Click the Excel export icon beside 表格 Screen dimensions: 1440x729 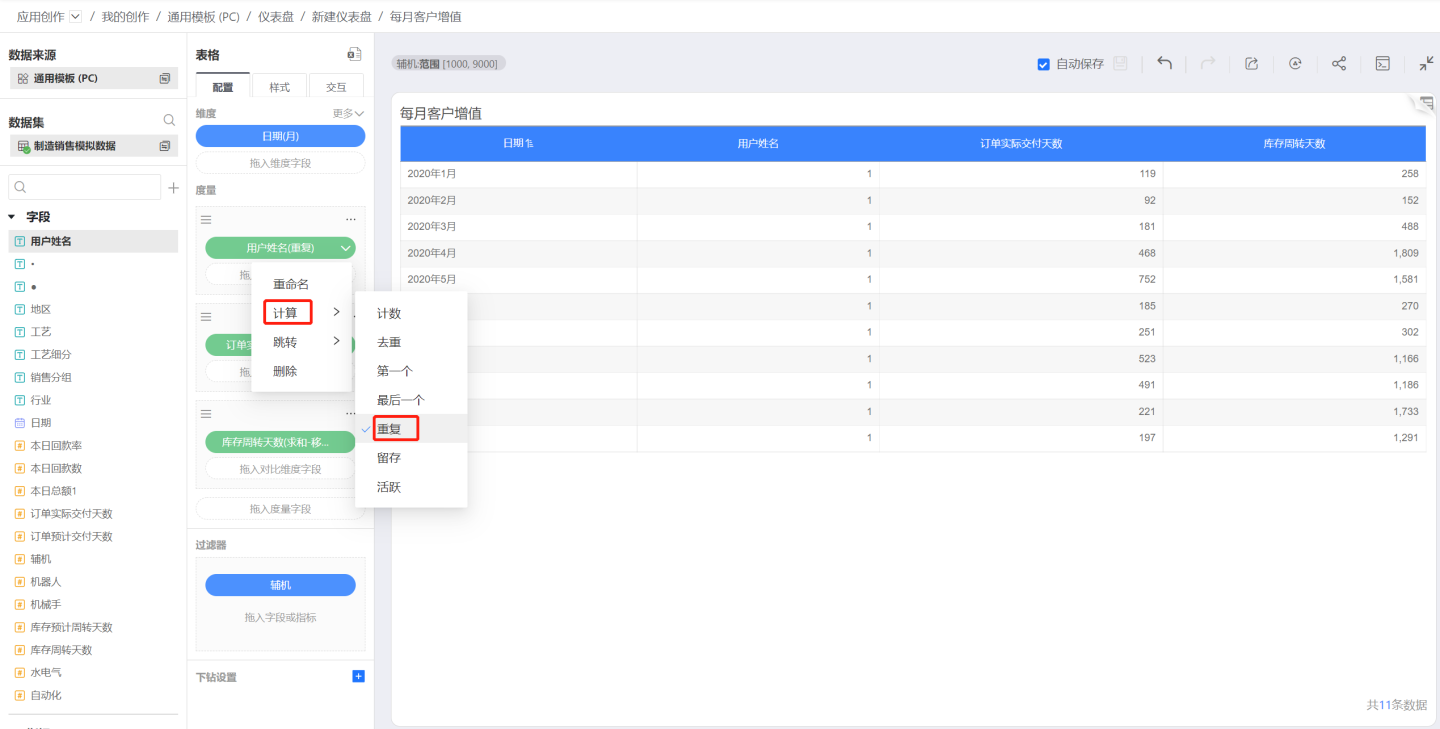point(354,55)
